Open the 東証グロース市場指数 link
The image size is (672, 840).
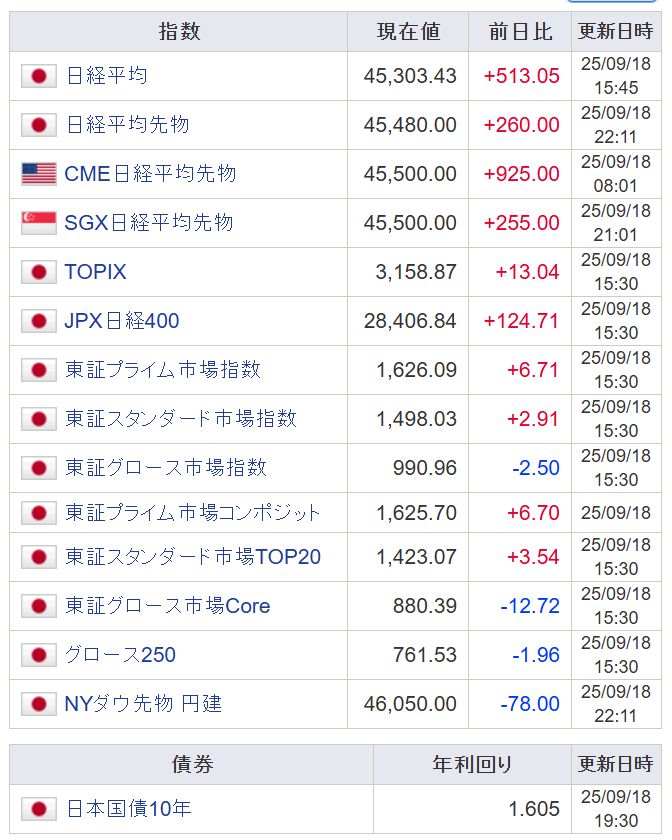pyautogui.click(x=166, y=468)
